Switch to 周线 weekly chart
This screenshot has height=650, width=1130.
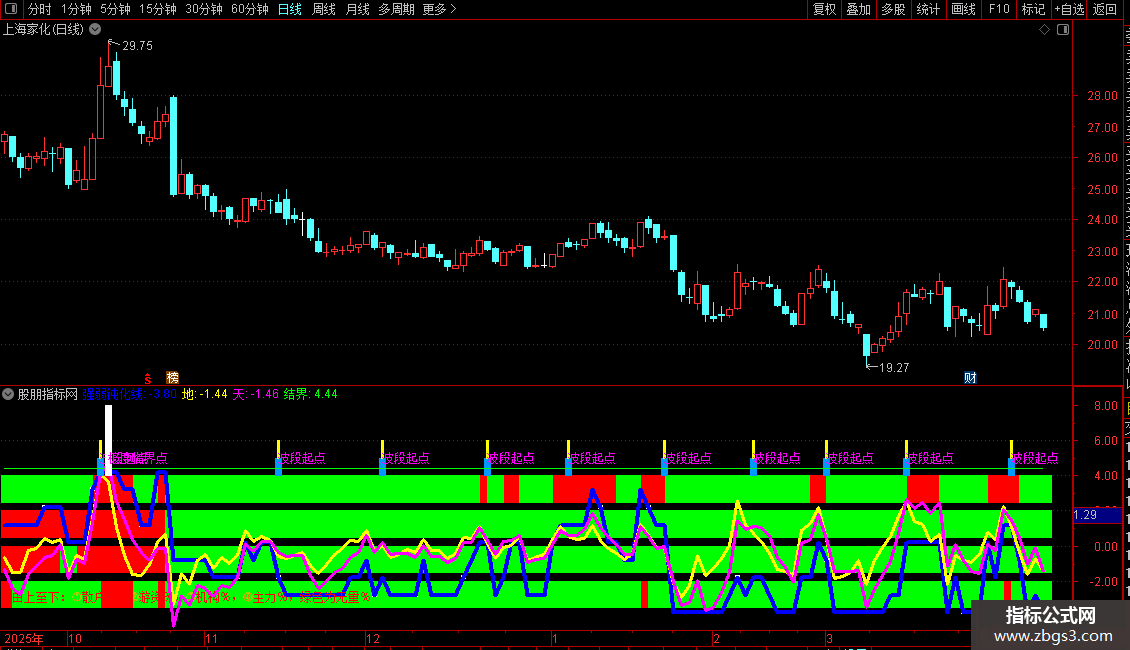click(x=324, y=9)
